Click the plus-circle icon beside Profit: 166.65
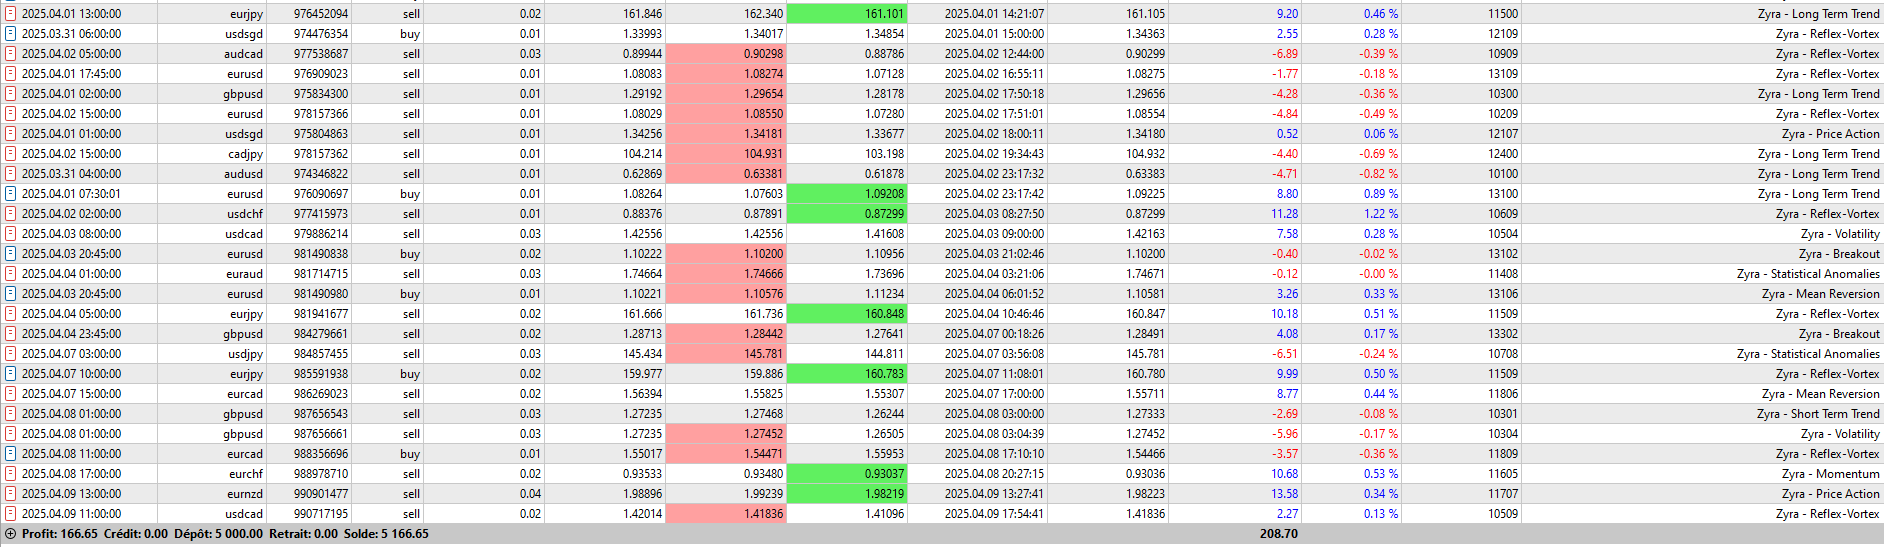 (x=11, y=534)
